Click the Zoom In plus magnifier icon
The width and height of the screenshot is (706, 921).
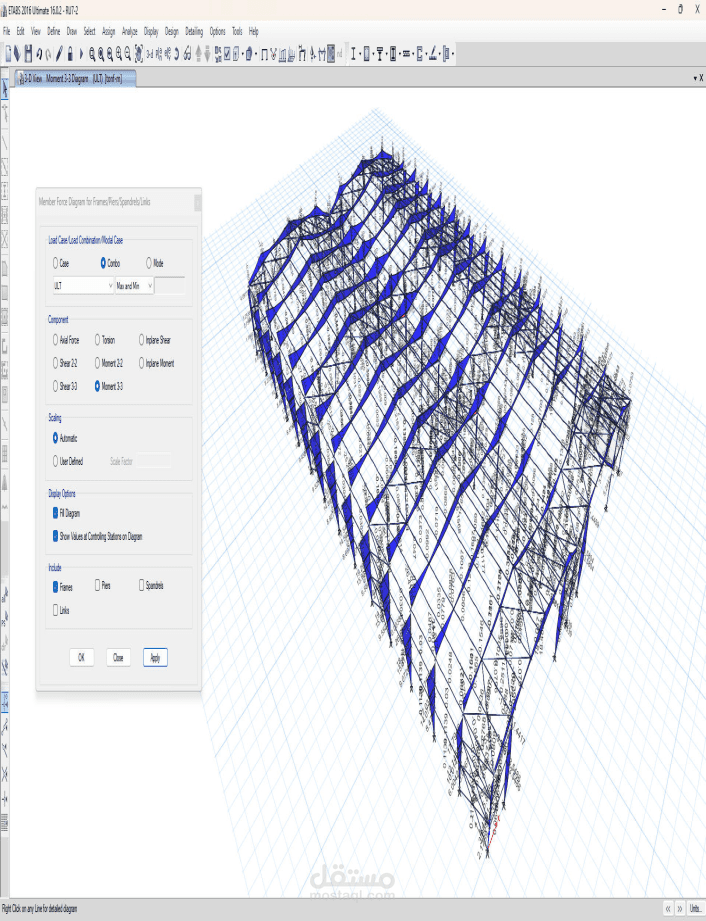pyautogui.click(x=119, y=54)
